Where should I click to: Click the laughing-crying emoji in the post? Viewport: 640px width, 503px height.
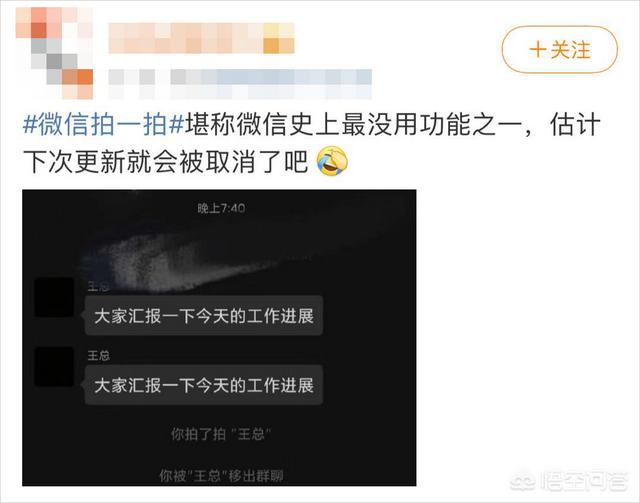pyautogui.click(x=332, y=161)
